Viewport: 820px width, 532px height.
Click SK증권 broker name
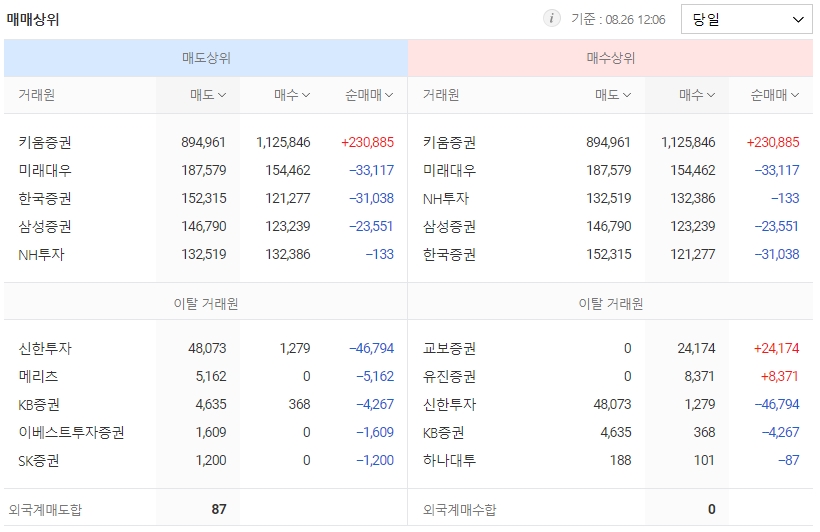(39, 461)
